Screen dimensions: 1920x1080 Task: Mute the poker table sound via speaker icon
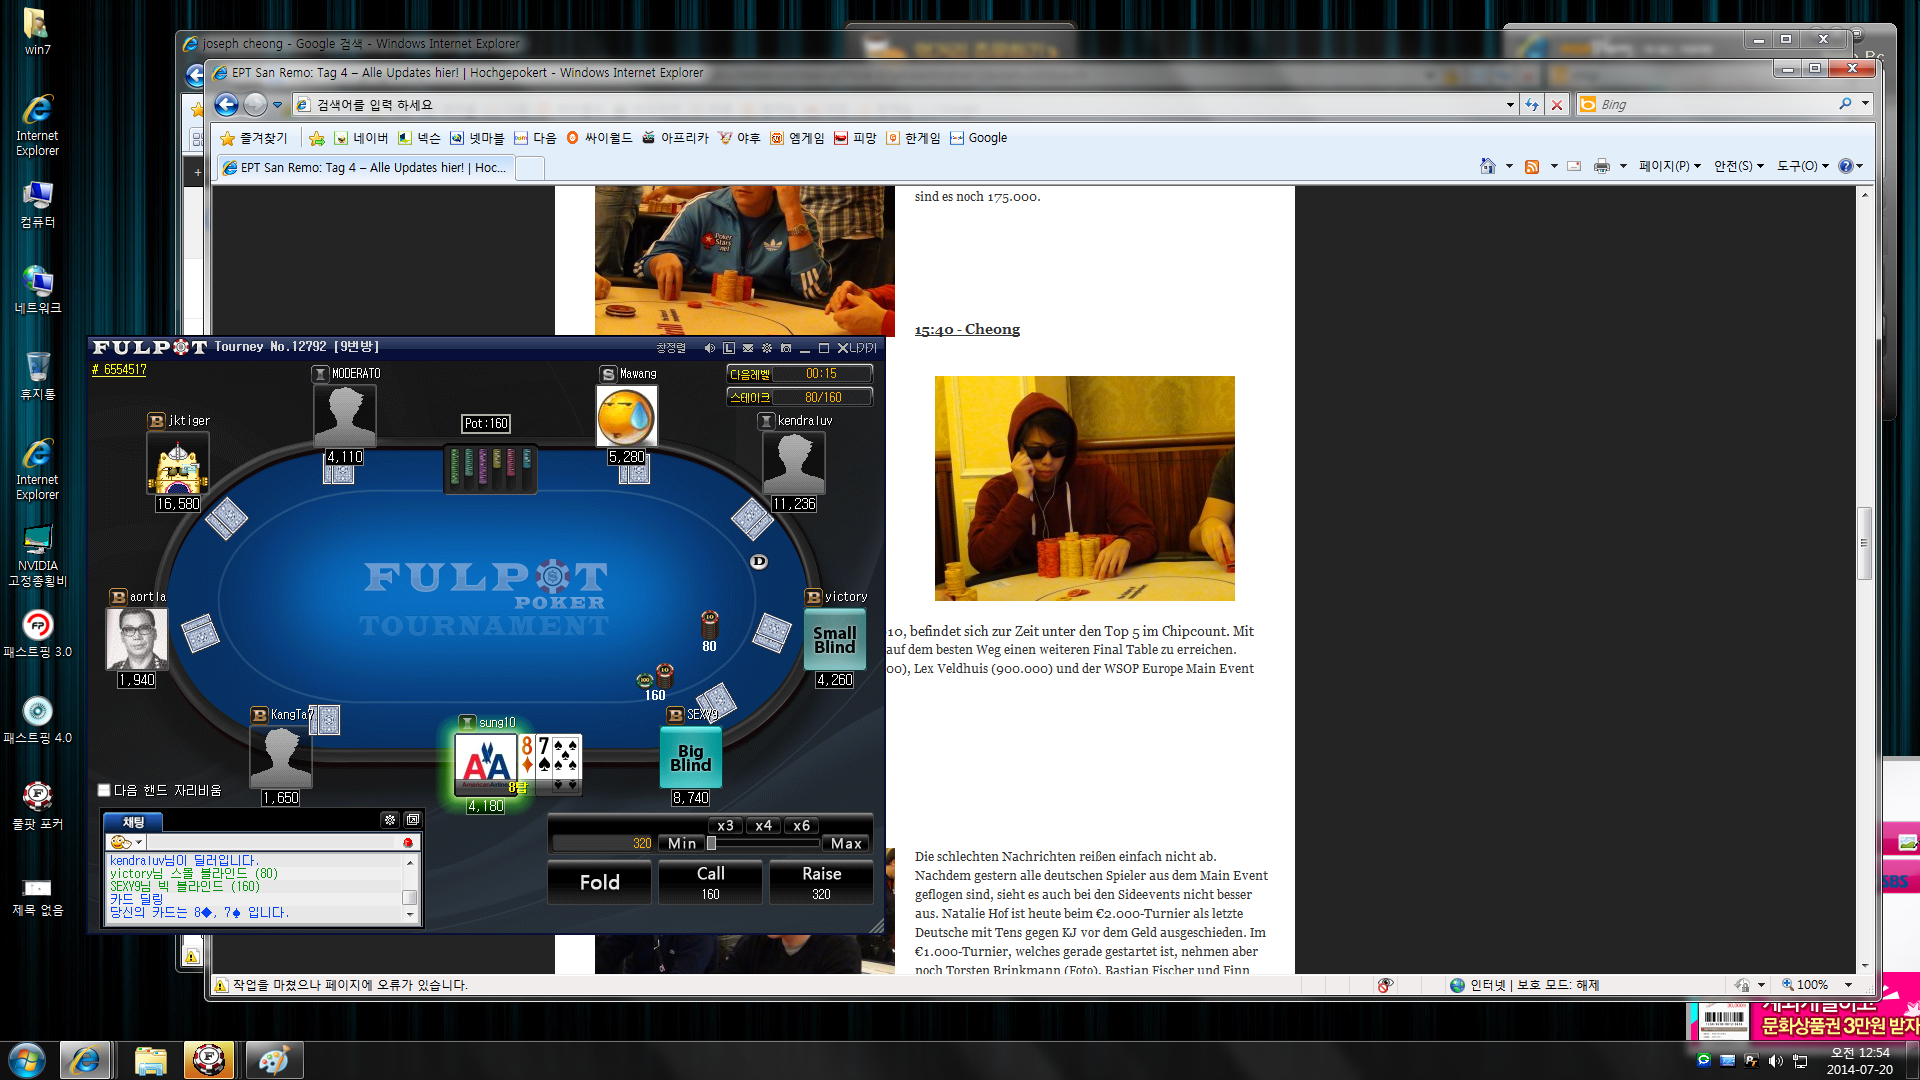click(710, 348)
